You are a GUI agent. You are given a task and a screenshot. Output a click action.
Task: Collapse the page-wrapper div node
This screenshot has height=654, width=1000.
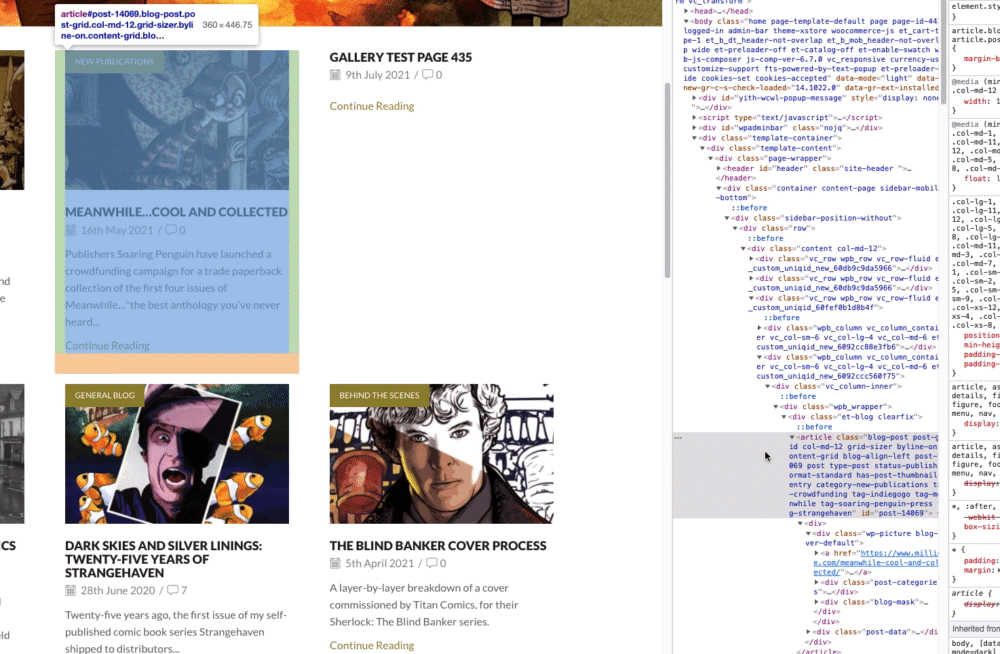[x=710, y=158]
